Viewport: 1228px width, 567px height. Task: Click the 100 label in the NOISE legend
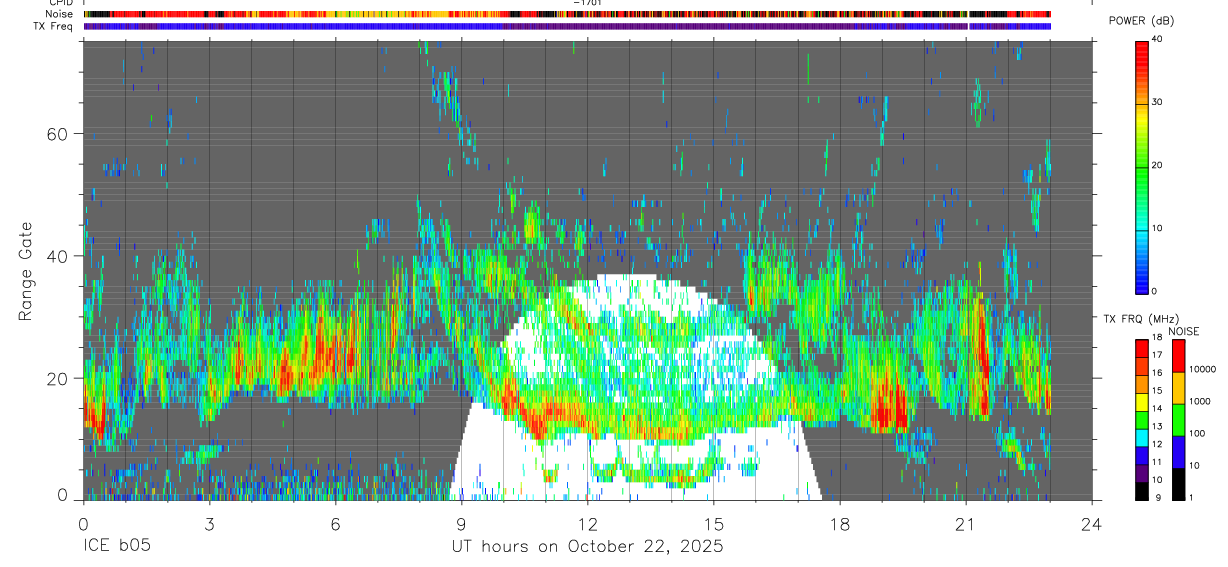(x=1197, y=433)
